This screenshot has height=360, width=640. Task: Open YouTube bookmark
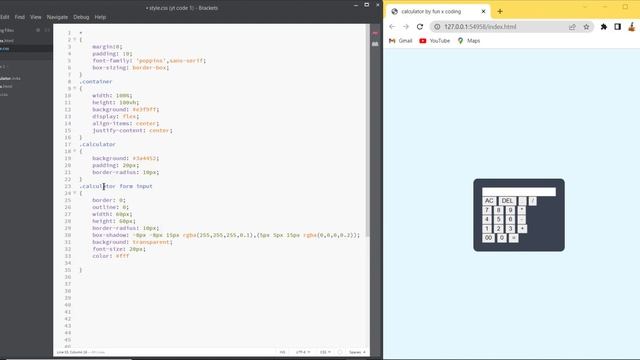click(435, 41)
